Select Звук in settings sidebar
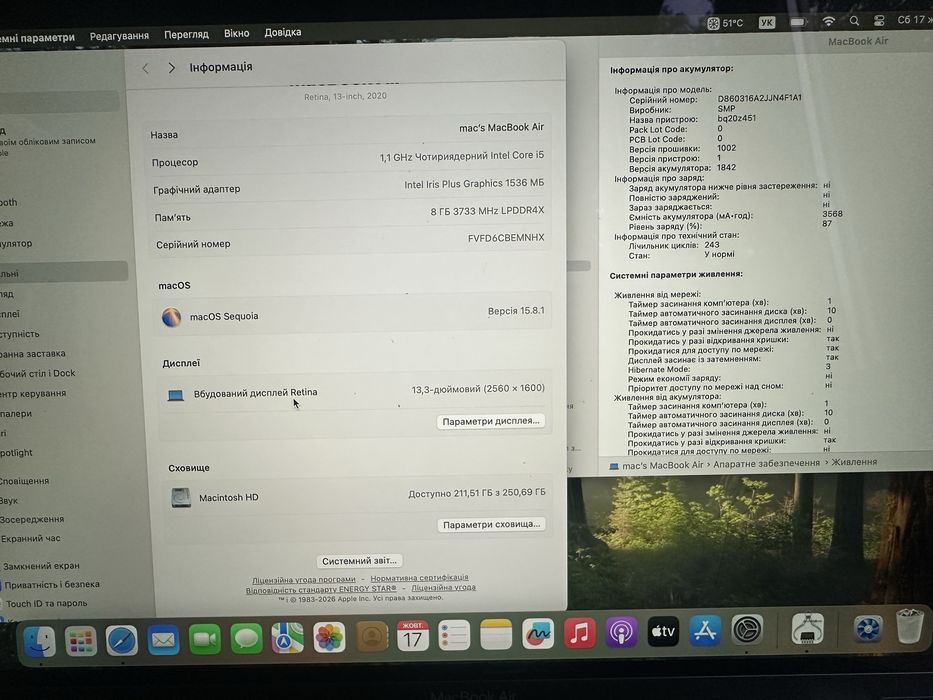 (9, 501)
